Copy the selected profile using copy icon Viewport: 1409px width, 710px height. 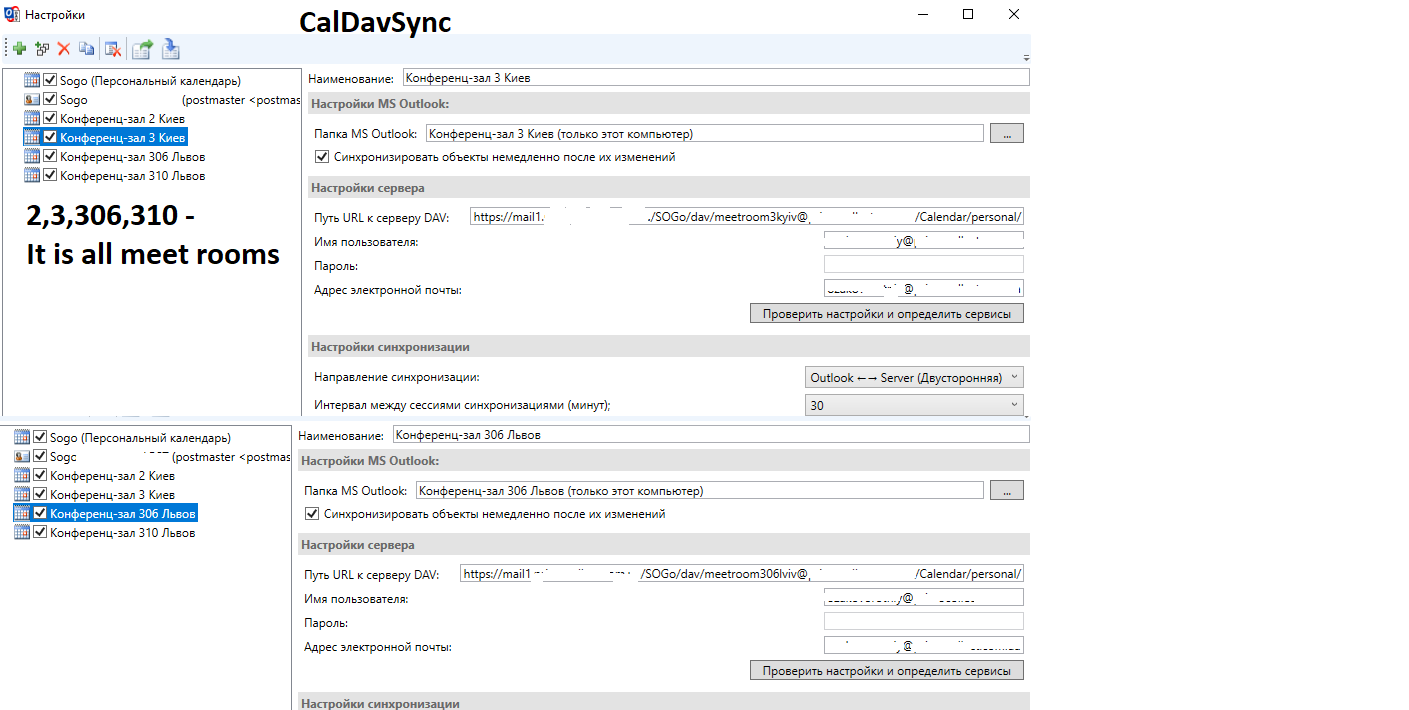87,48
